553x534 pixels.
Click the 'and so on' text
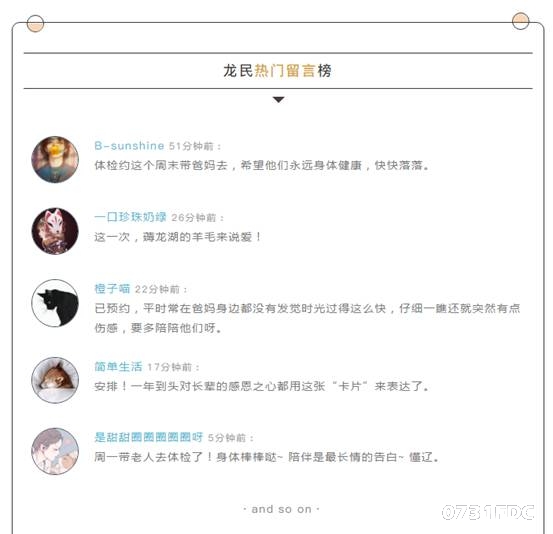pos(281,509)
